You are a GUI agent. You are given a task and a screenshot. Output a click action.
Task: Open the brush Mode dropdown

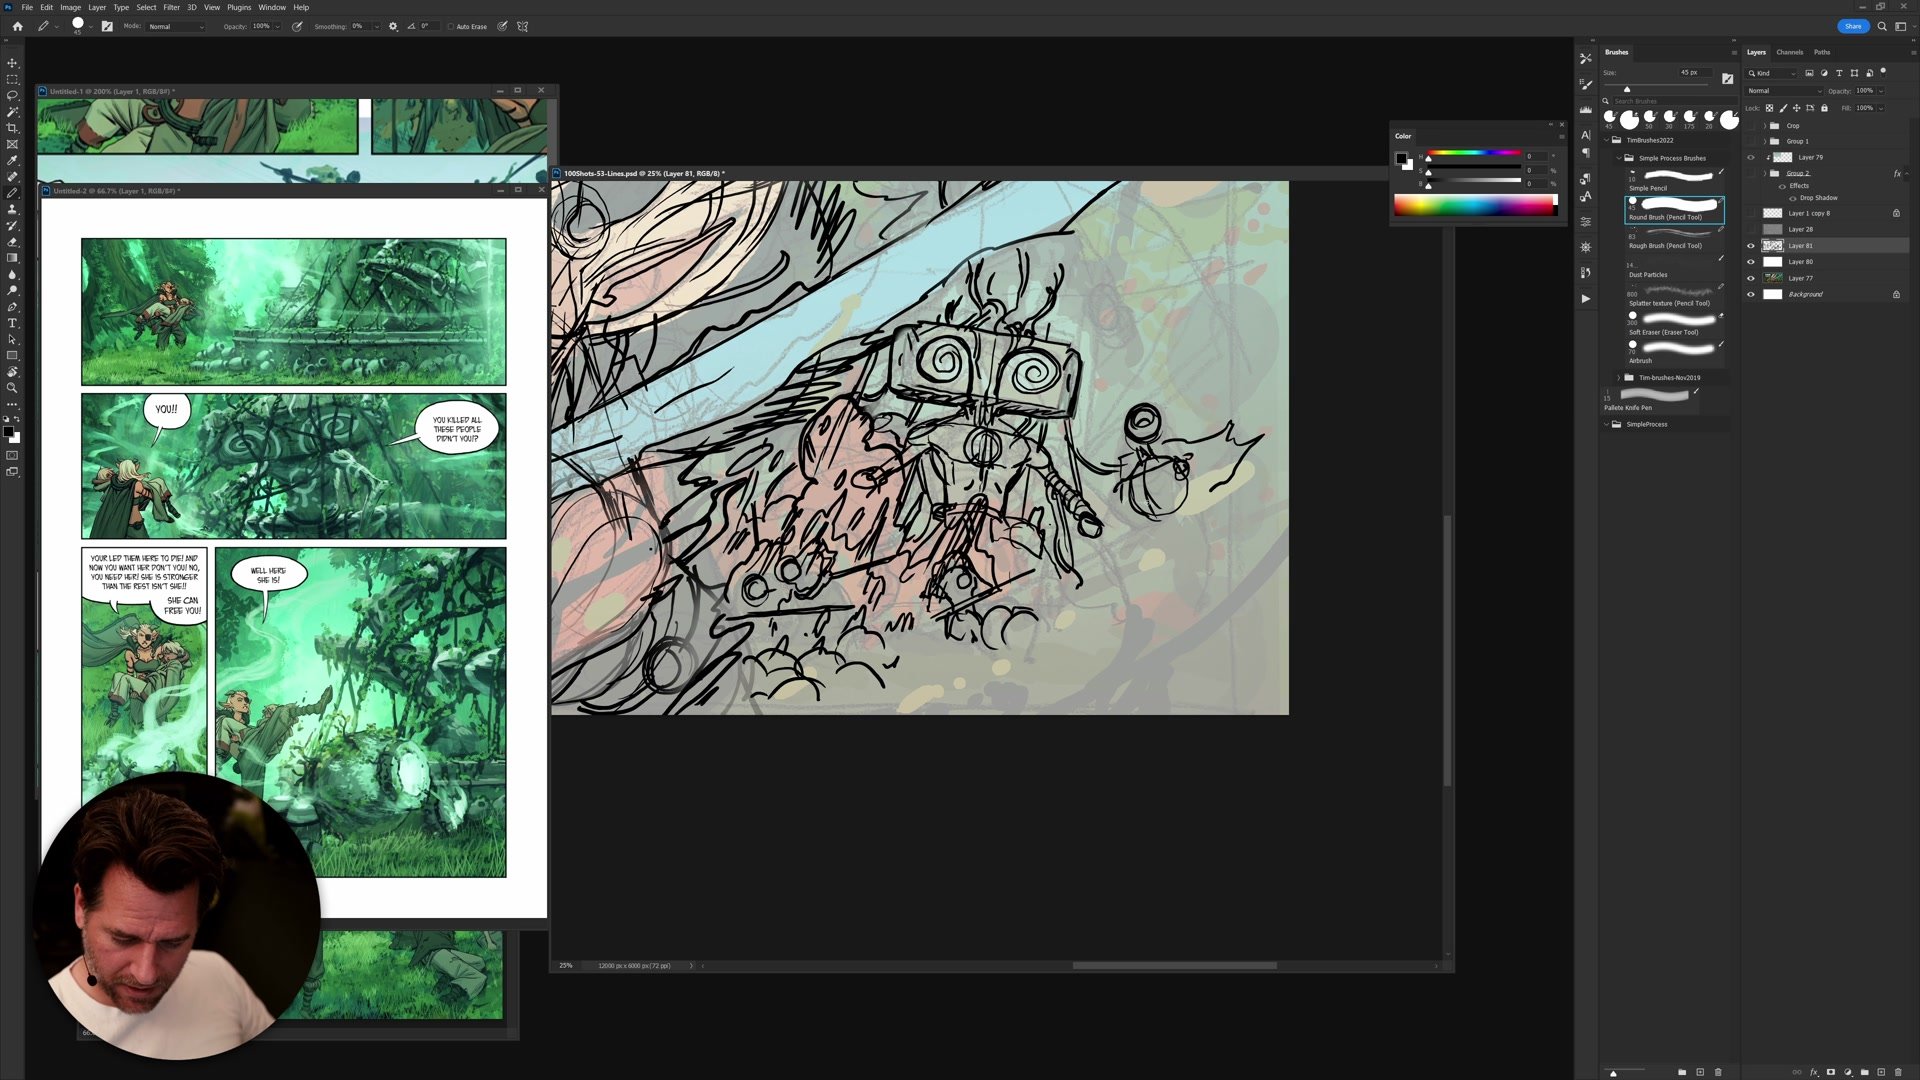[x=176, y=27]
